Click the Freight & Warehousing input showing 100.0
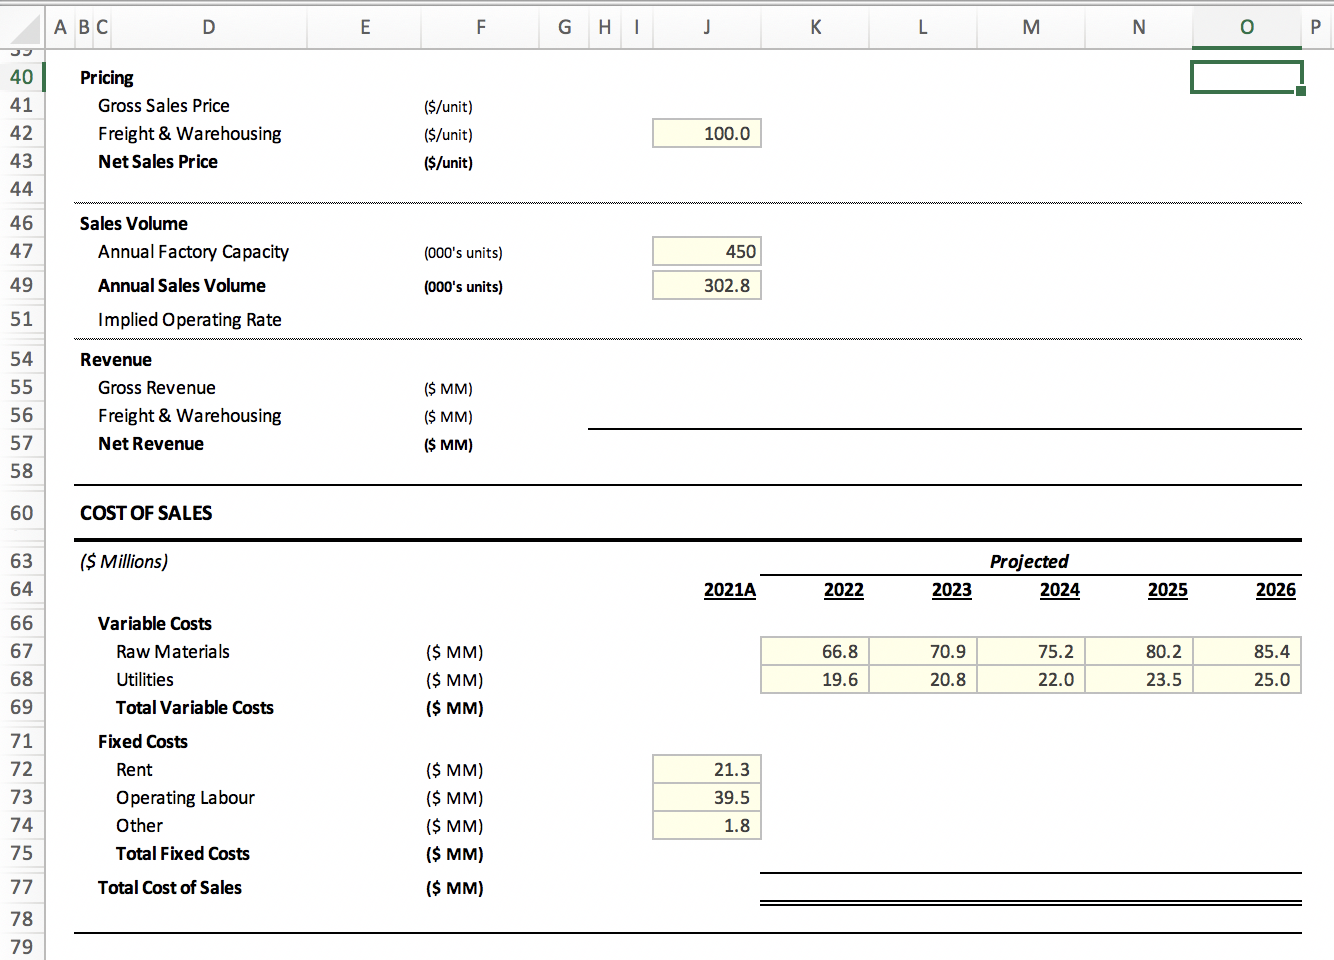 point(706,132)
